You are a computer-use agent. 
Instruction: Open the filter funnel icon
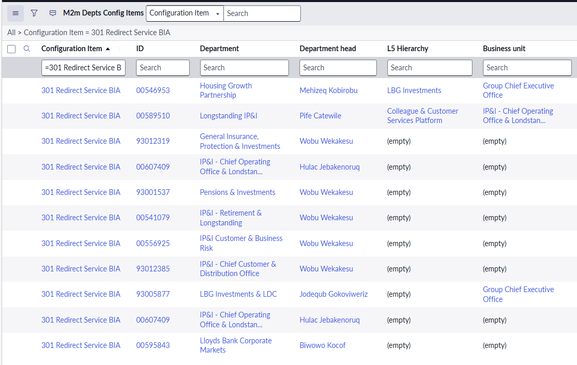(x=34, y=13)
